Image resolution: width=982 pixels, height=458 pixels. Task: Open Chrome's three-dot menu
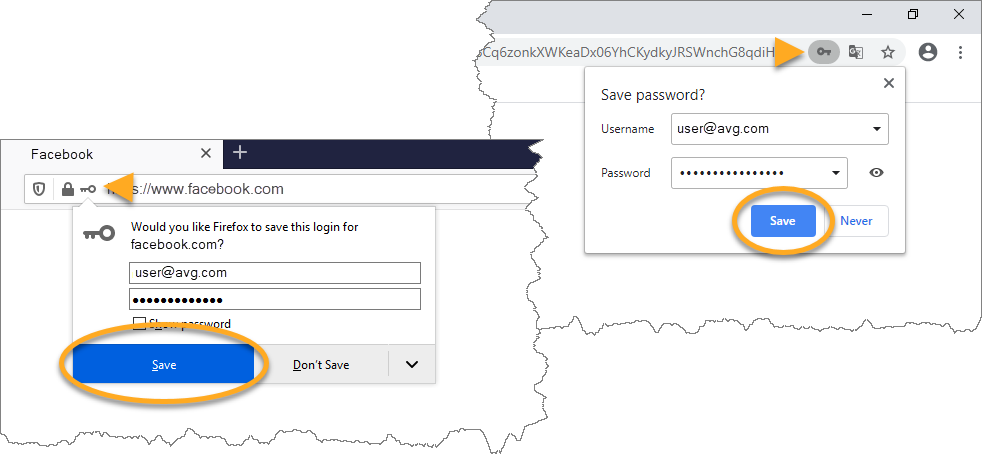point(960,52)
